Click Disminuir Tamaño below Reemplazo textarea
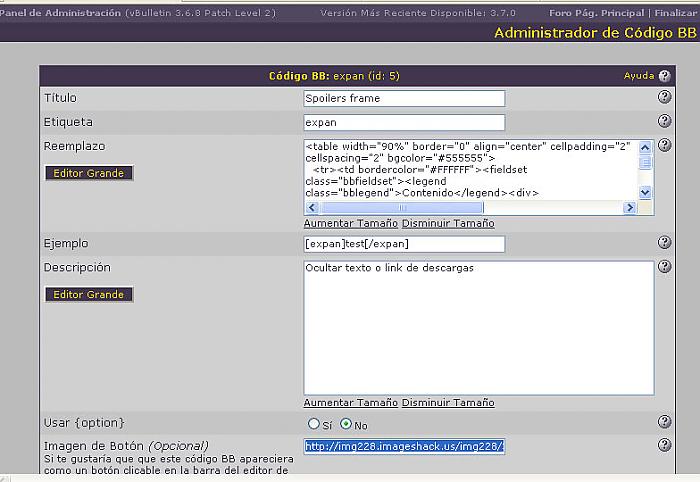 pyautogui.click(x=447, y=223)
